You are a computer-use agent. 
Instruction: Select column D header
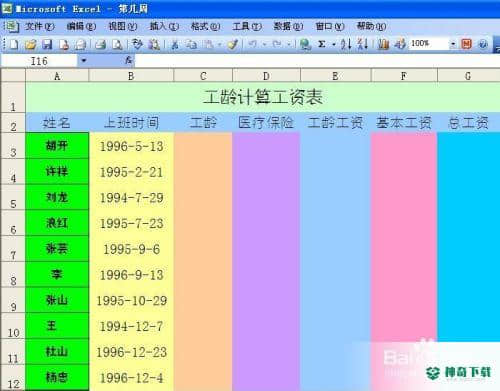click(266, 76)
